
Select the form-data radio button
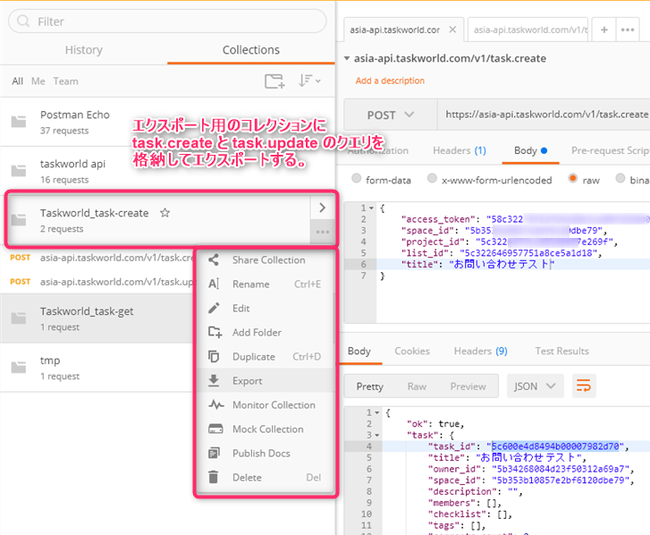click(356, 178)
